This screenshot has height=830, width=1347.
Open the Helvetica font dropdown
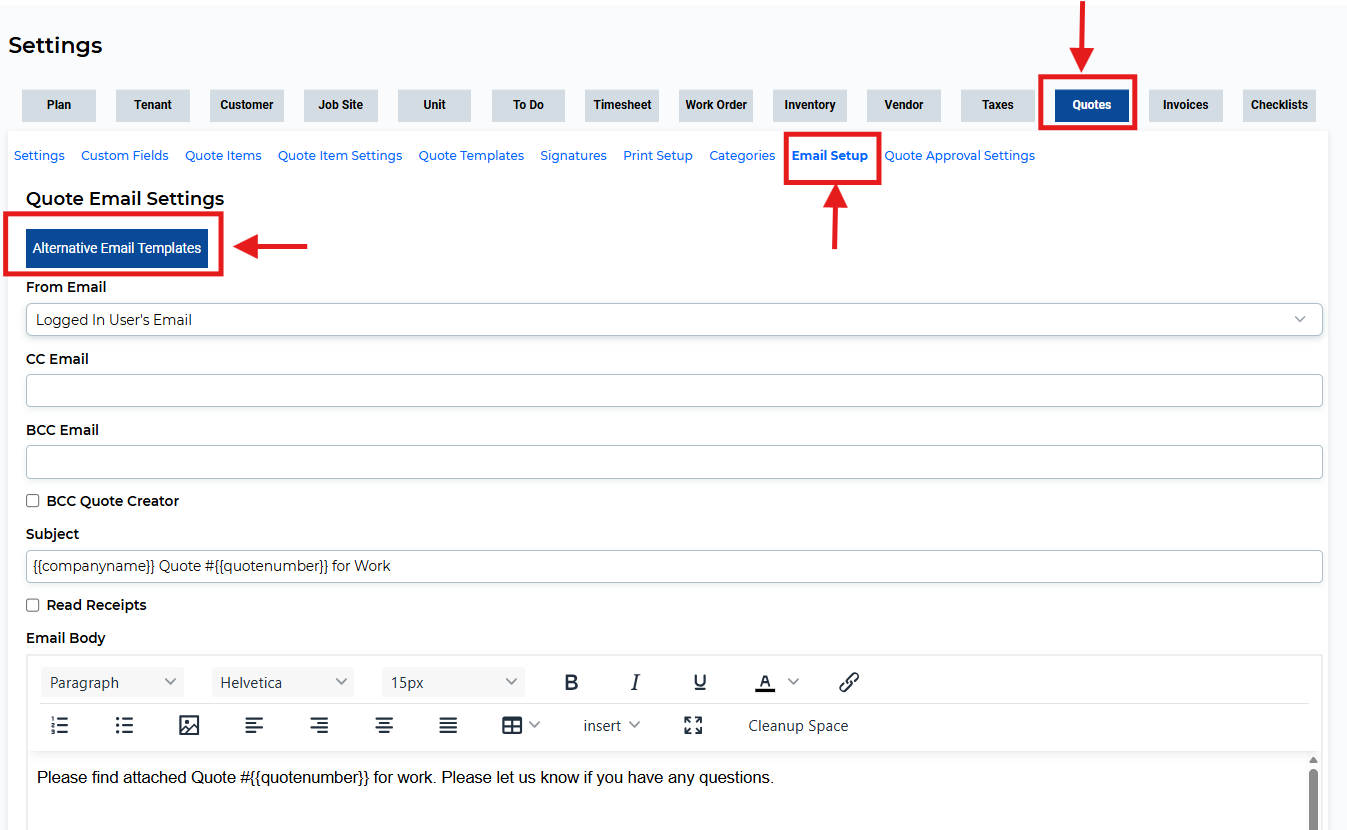(283, 683)
